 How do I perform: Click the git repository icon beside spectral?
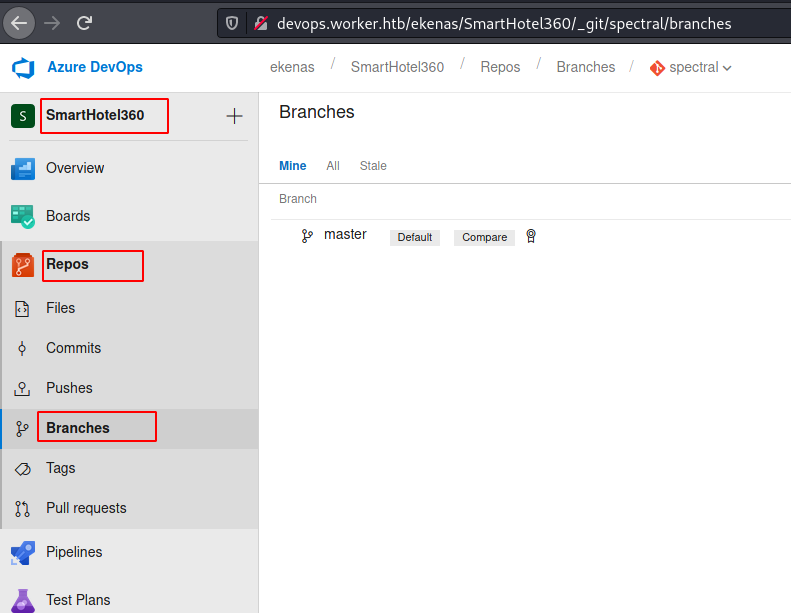657,68
